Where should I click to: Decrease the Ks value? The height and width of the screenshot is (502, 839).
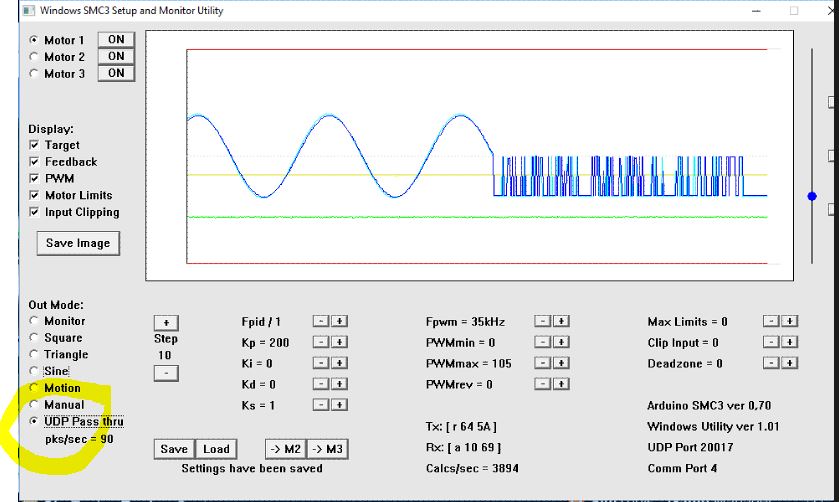tap(321, 405)
